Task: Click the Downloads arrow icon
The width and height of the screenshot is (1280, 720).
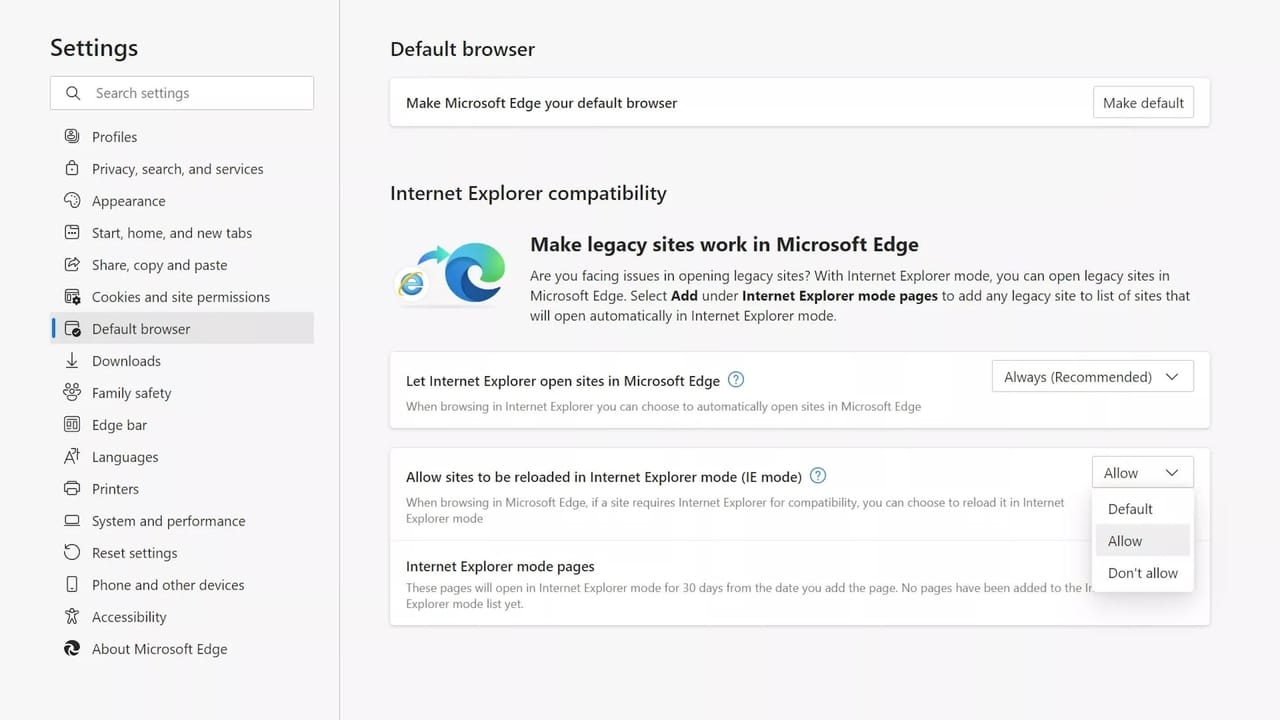Action: (71, 360)
